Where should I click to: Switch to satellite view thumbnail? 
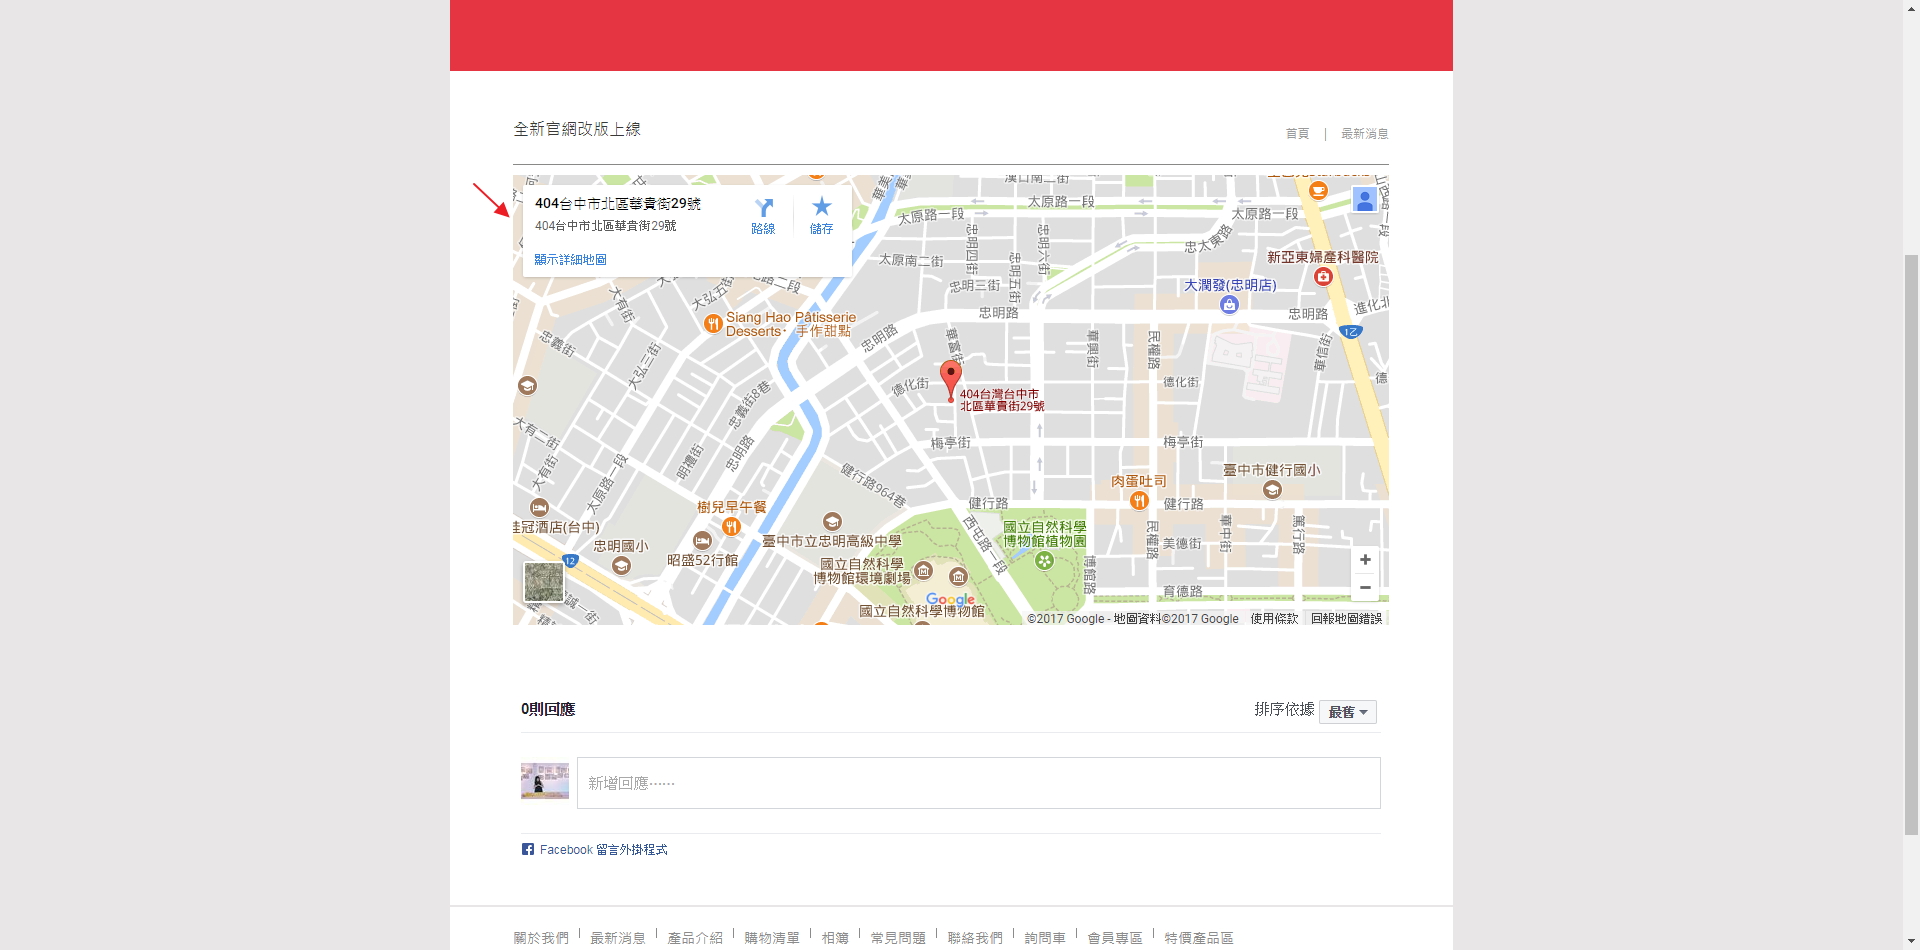[x=544, y=582]
